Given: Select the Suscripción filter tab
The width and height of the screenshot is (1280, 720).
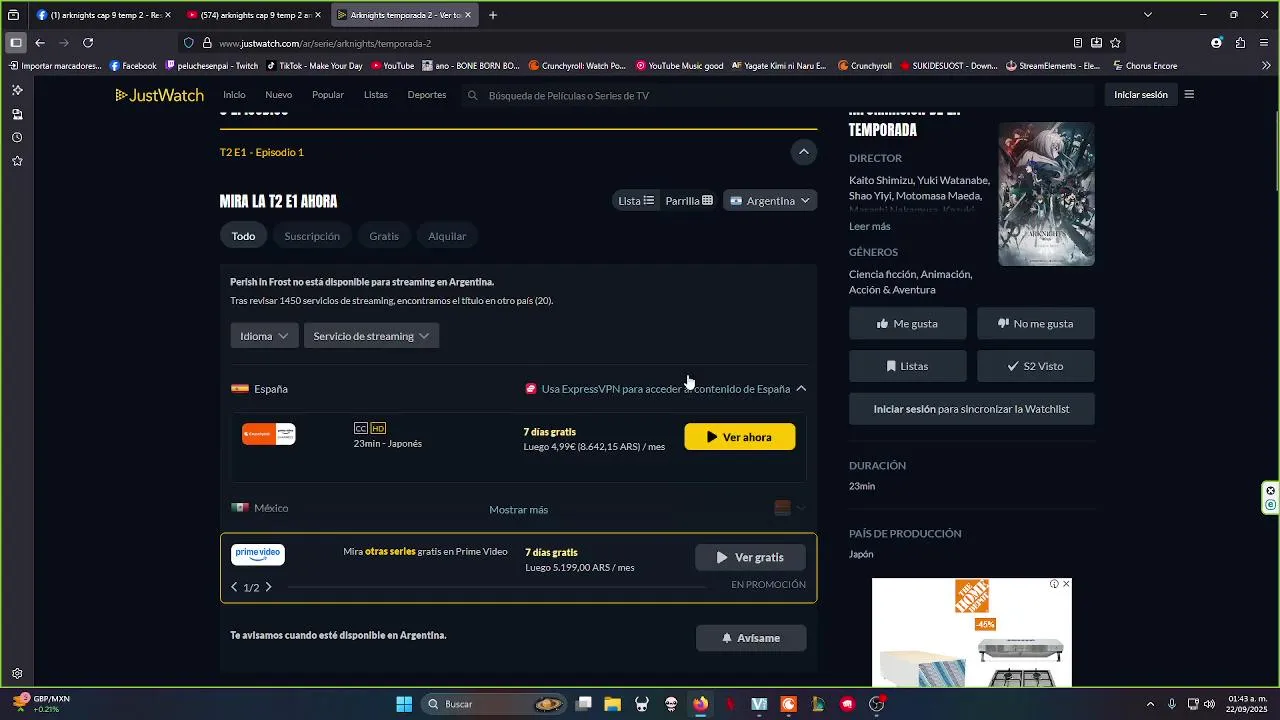Looking at the screenshot, I should pos(312,236).
